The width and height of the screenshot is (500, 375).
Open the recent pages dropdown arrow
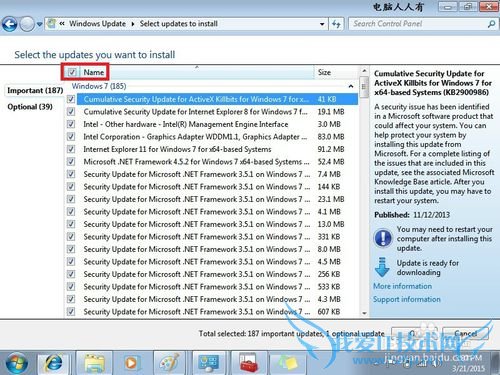40,25
